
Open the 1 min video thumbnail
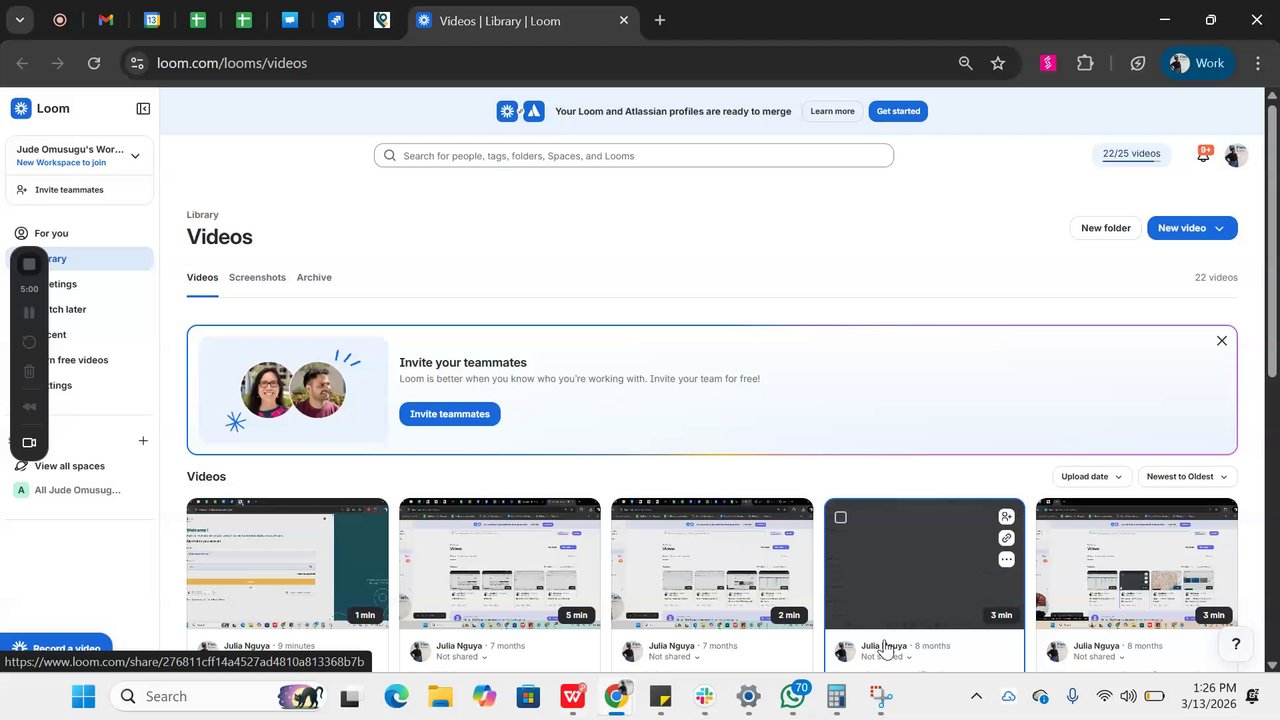tap(287, 563)
